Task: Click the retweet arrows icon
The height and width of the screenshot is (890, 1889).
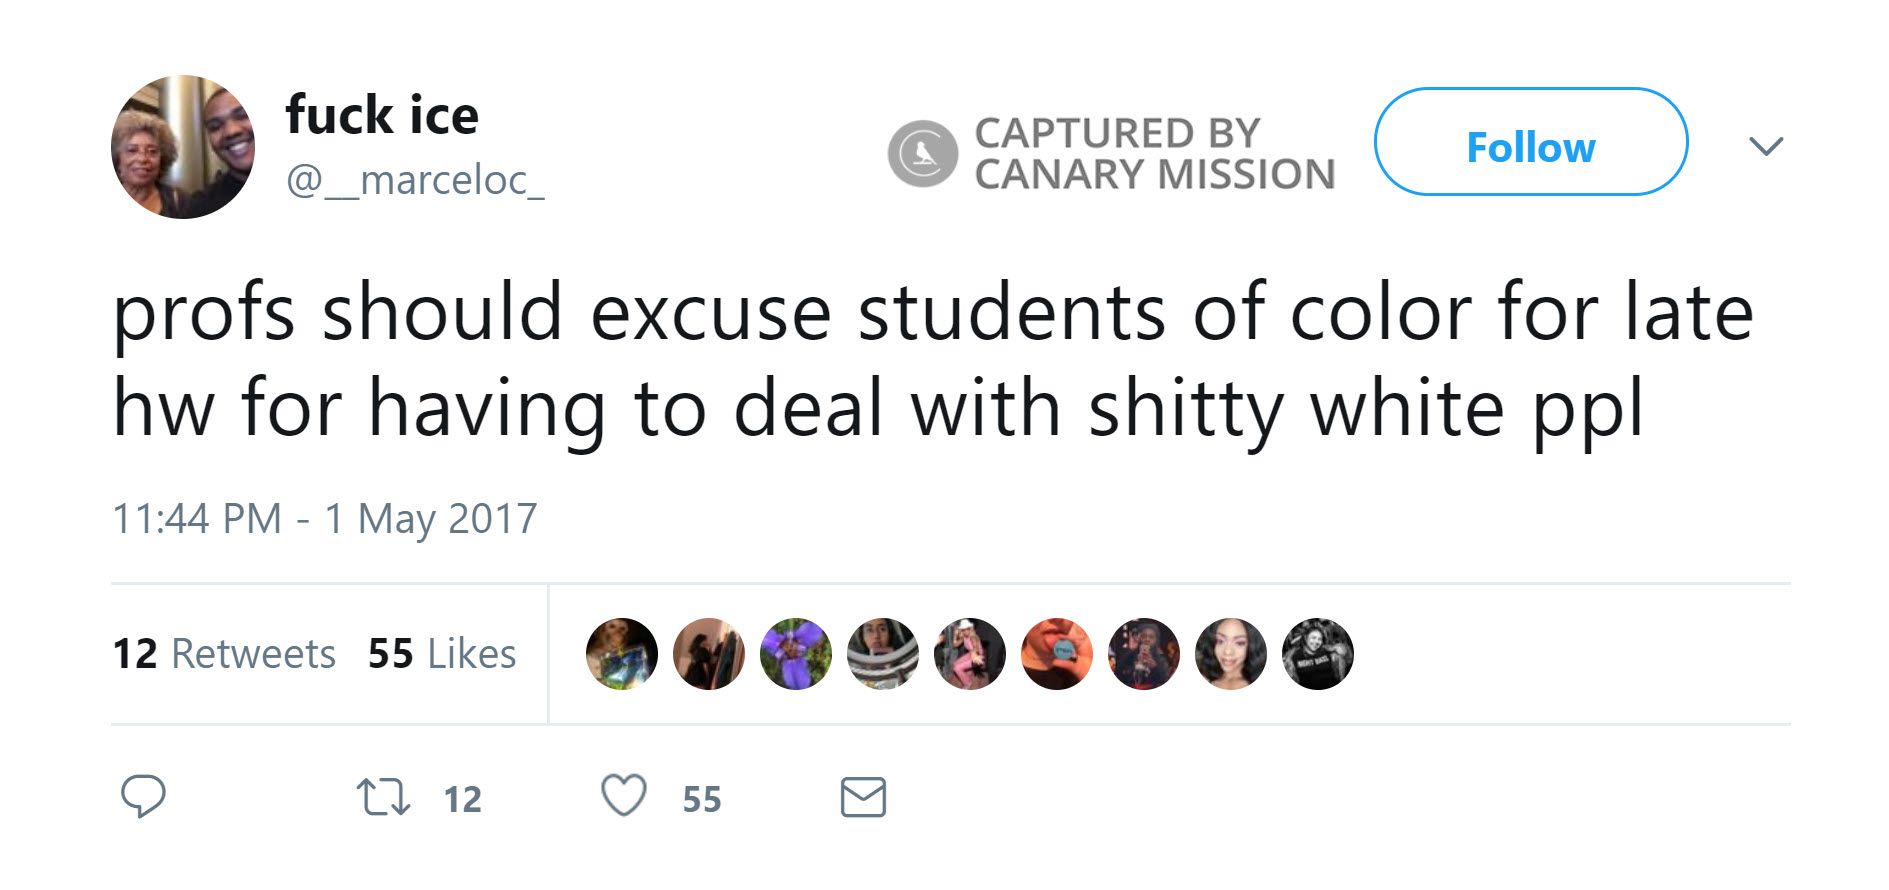Action: point(383,798)
